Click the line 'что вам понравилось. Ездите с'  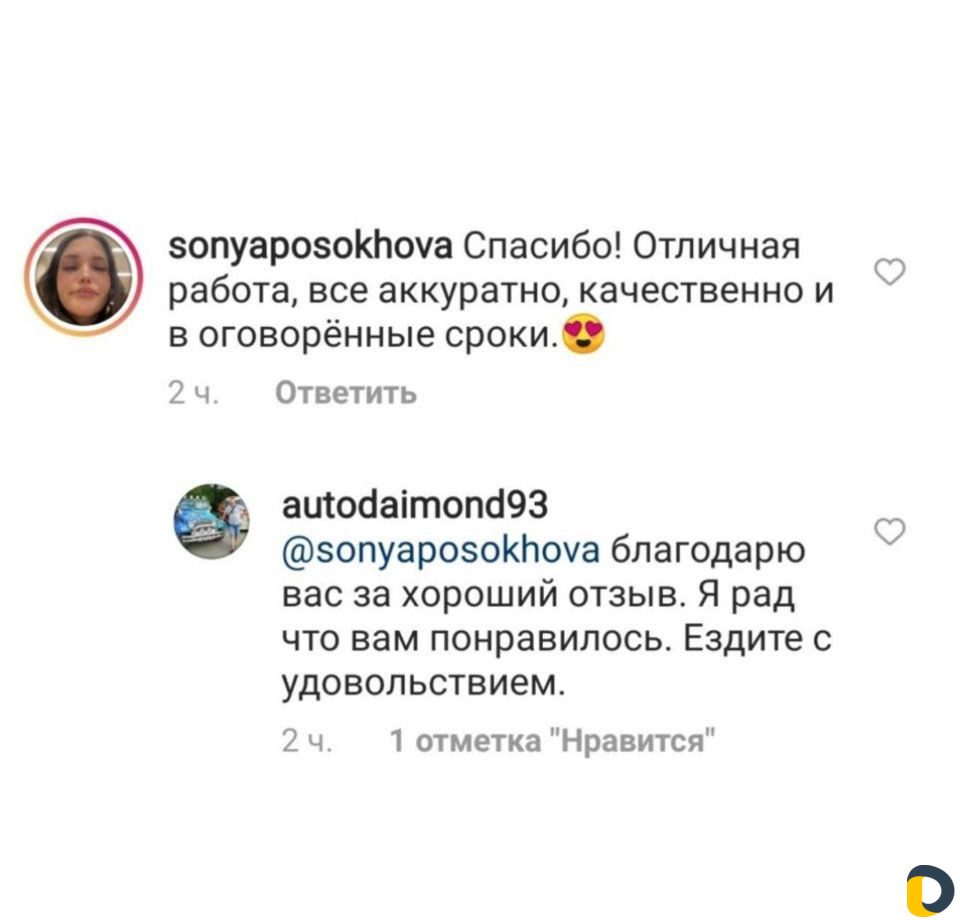557,640
